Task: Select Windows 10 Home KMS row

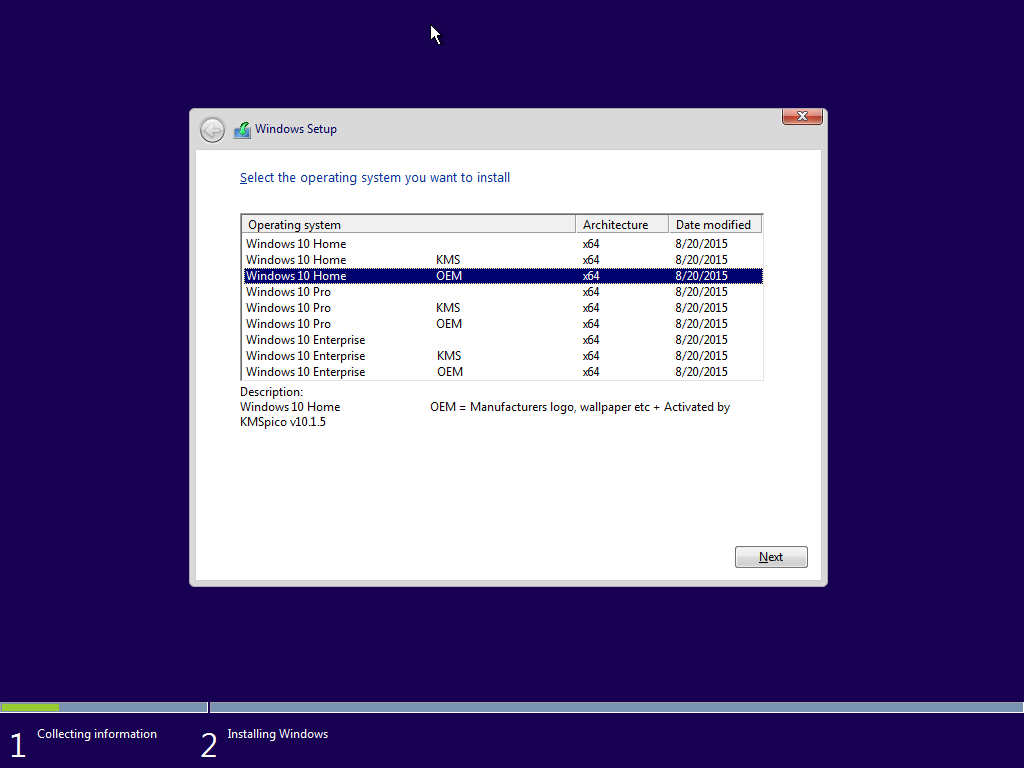Action: click(503, 260)
